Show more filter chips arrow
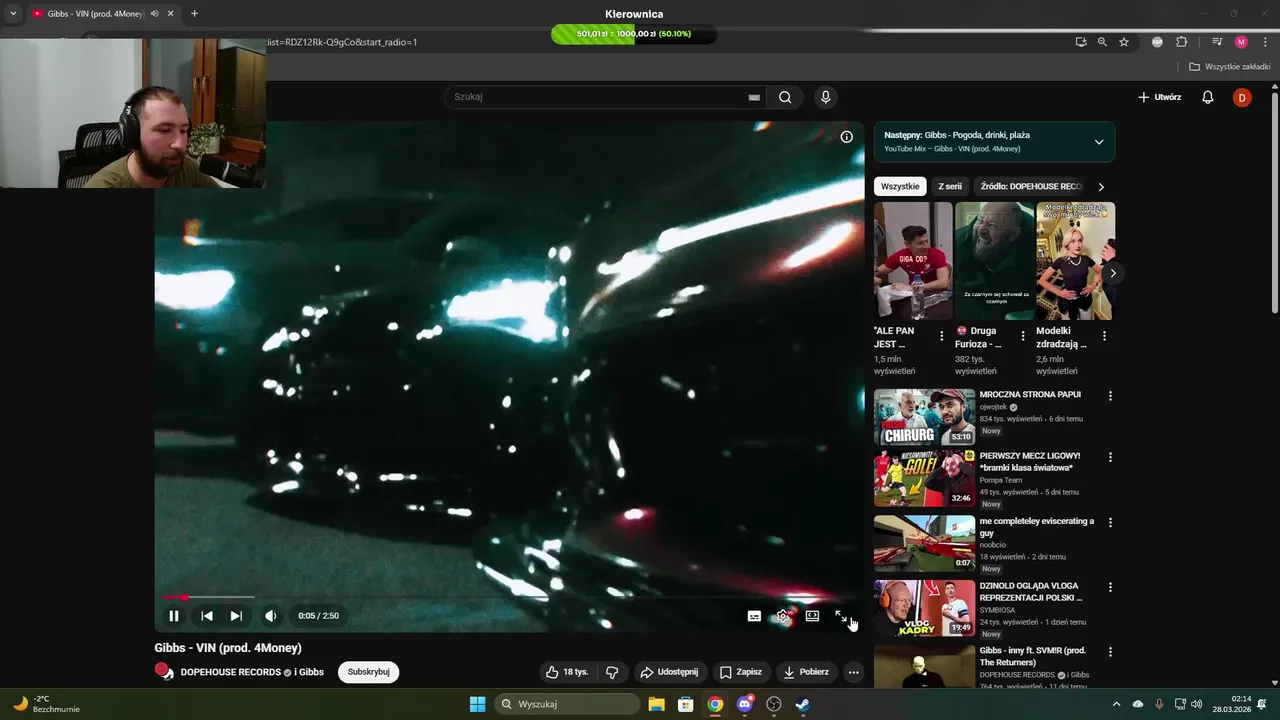 pyautogui.click(x=1101, y=186)
